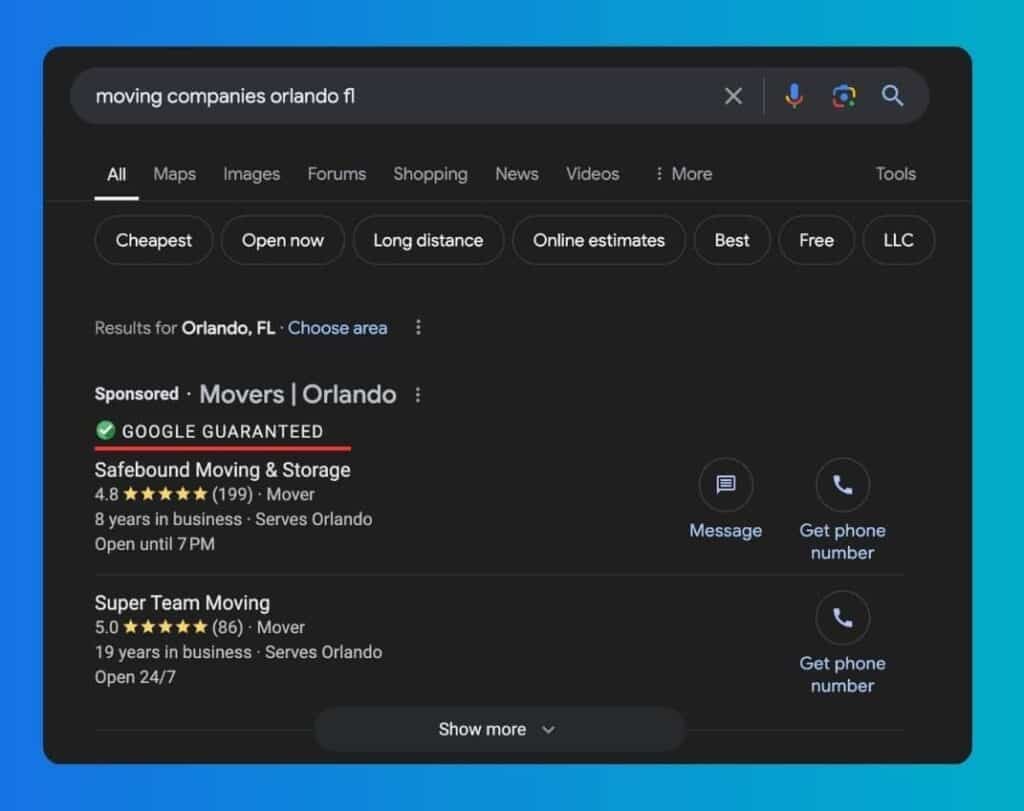
Task: Switch to the Maps tab
Action: pyautogui.click(x=174, y=174)
